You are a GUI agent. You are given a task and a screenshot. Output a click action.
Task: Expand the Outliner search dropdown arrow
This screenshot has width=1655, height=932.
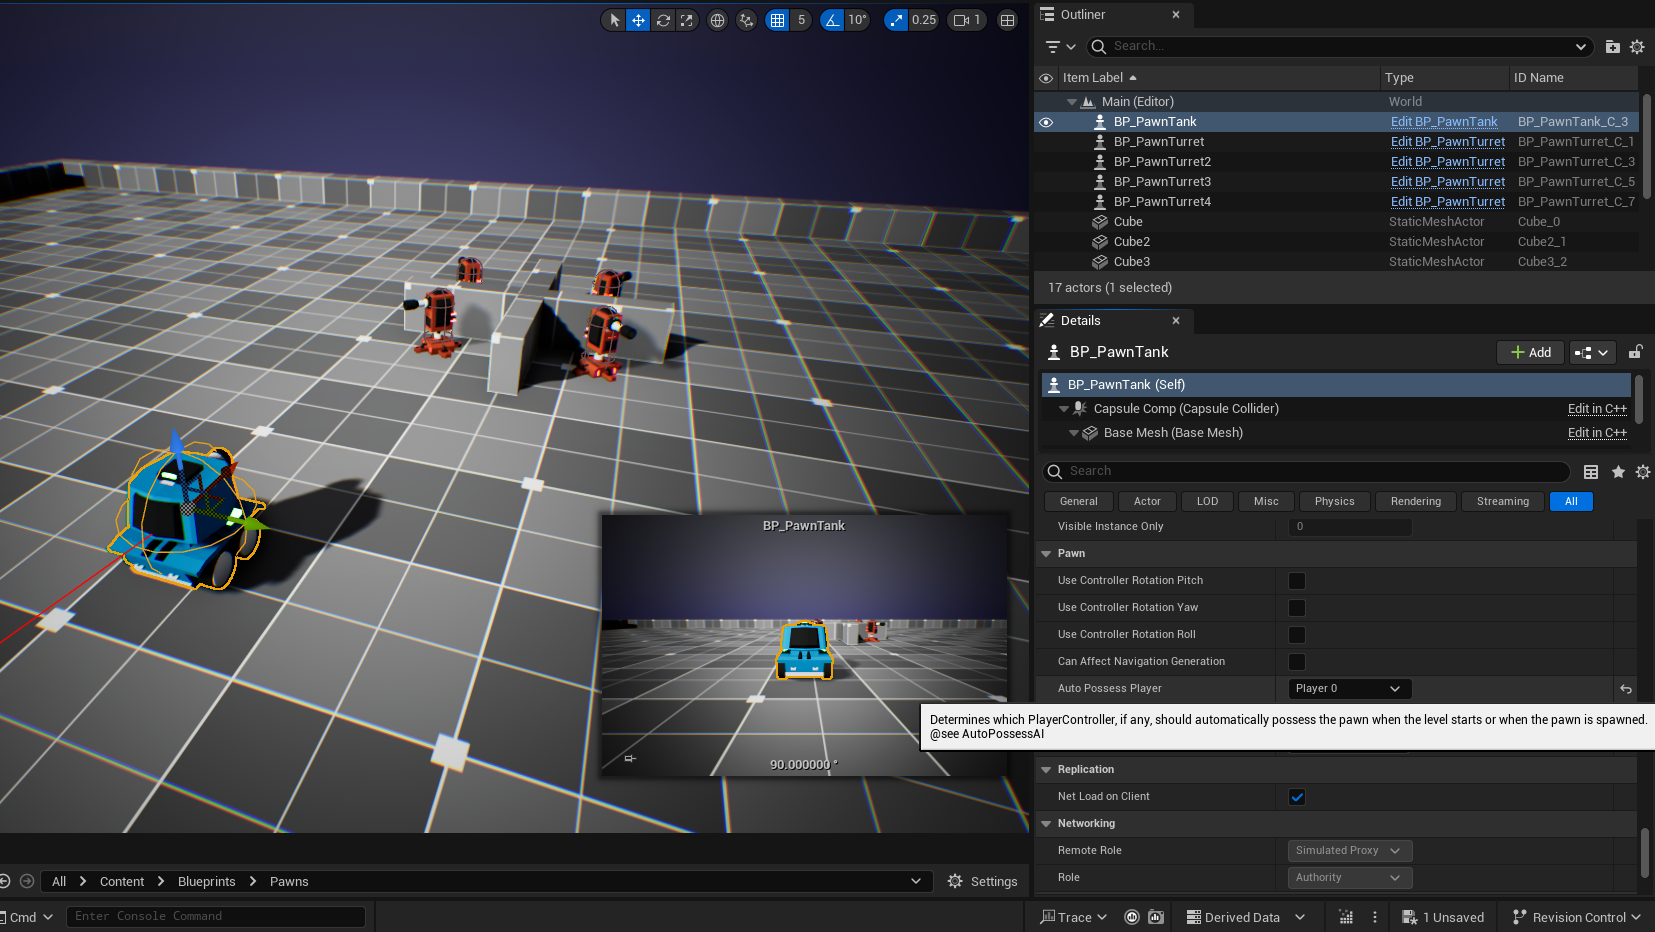(x=1580, y=46)
